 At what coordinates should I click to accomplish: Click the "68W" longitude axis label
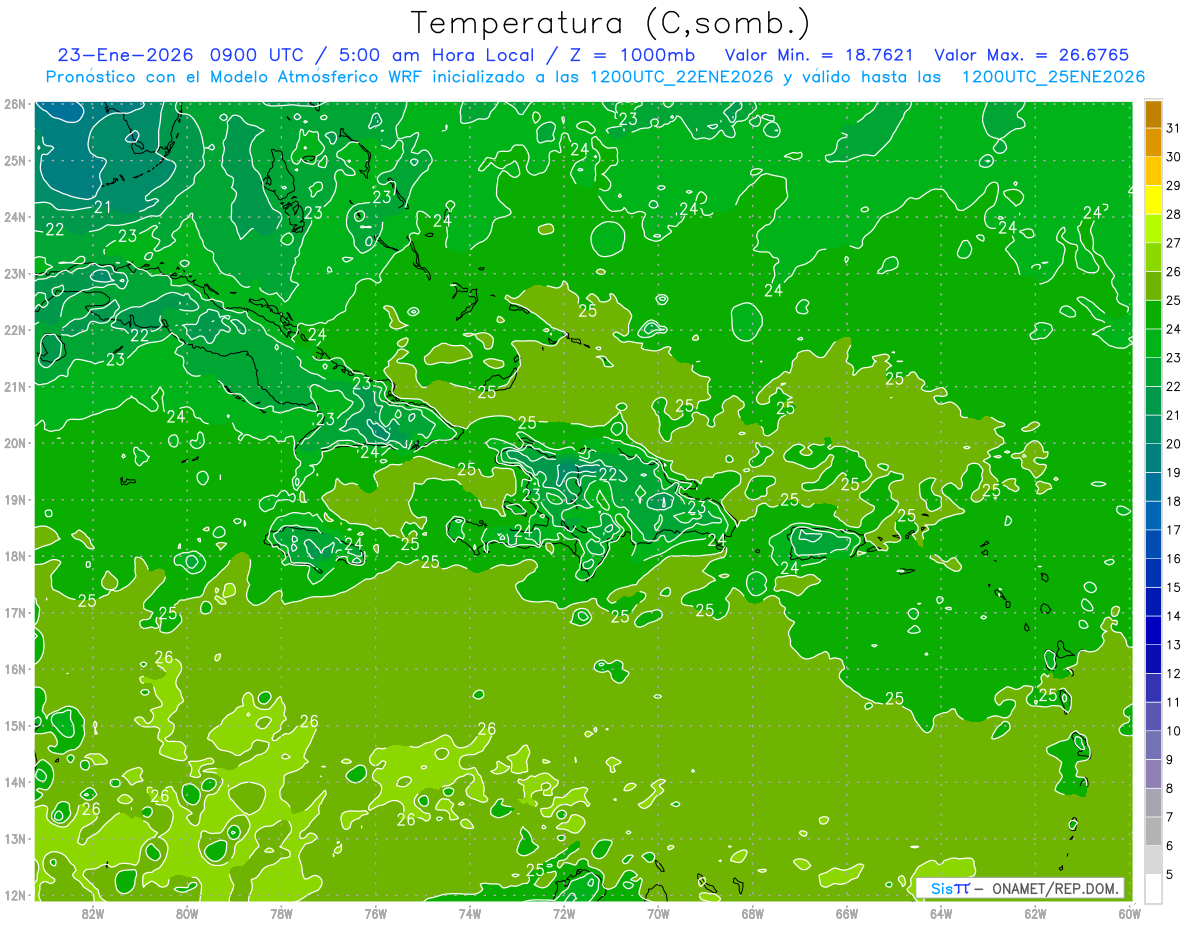tap(752, 913)
